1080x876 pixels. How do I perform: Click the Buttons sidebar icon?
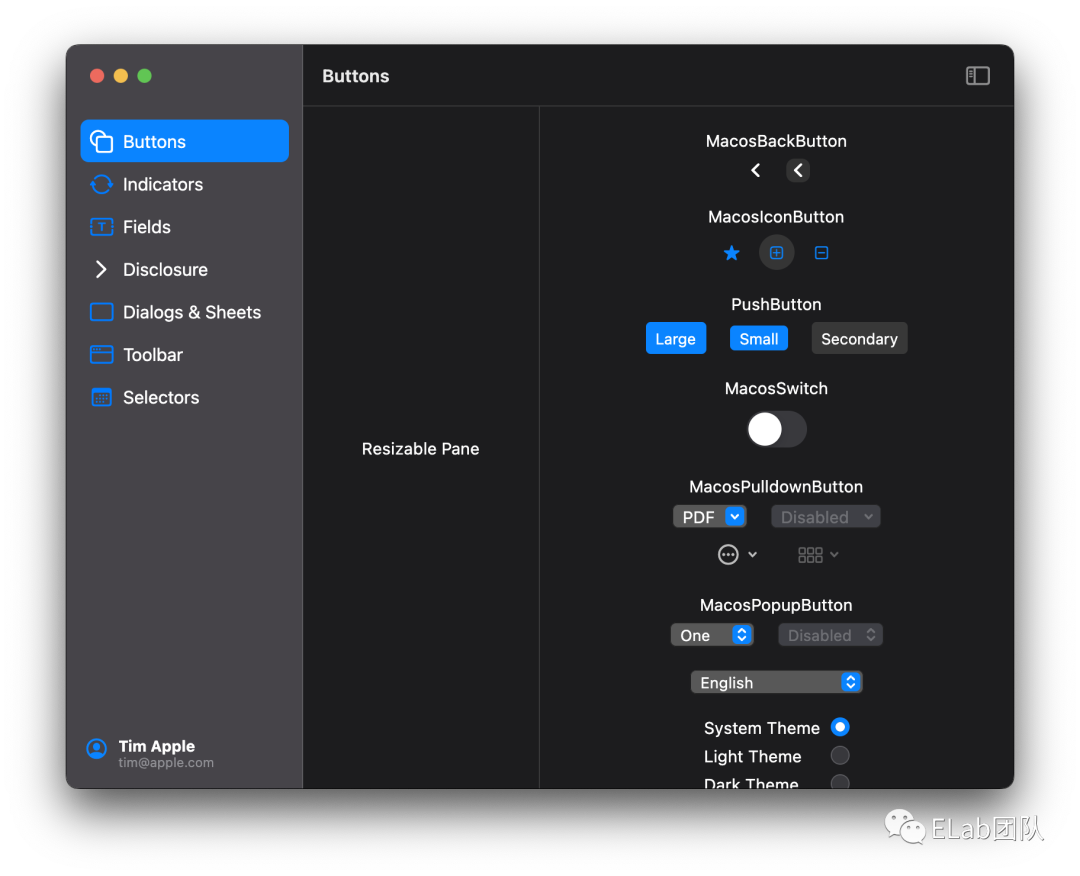click(x=101, y=141)
